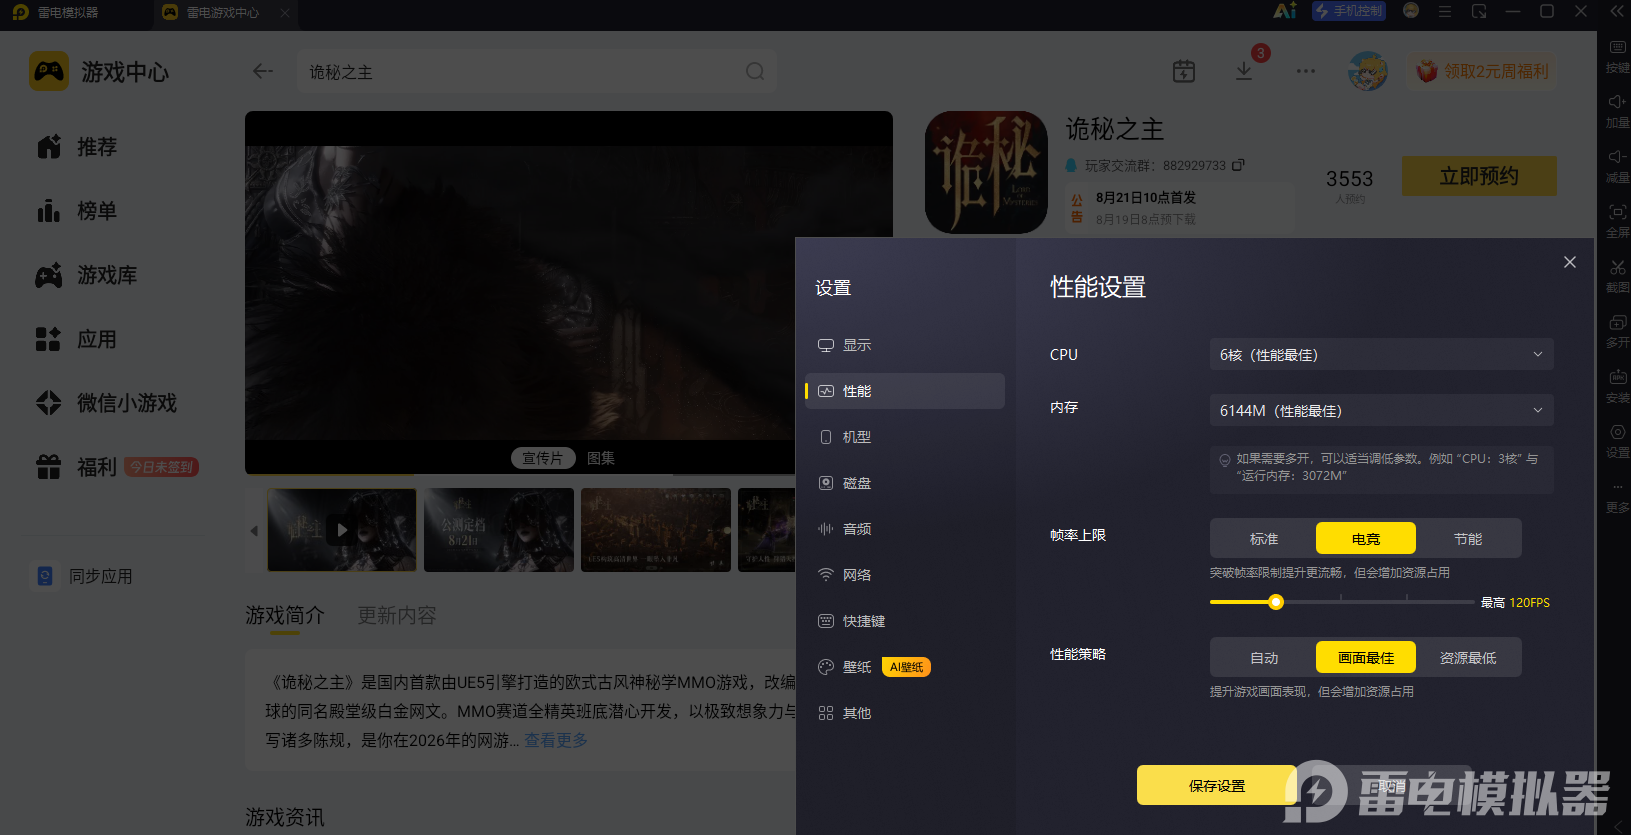Open the calendar check-in icon

click(1184, 71)
